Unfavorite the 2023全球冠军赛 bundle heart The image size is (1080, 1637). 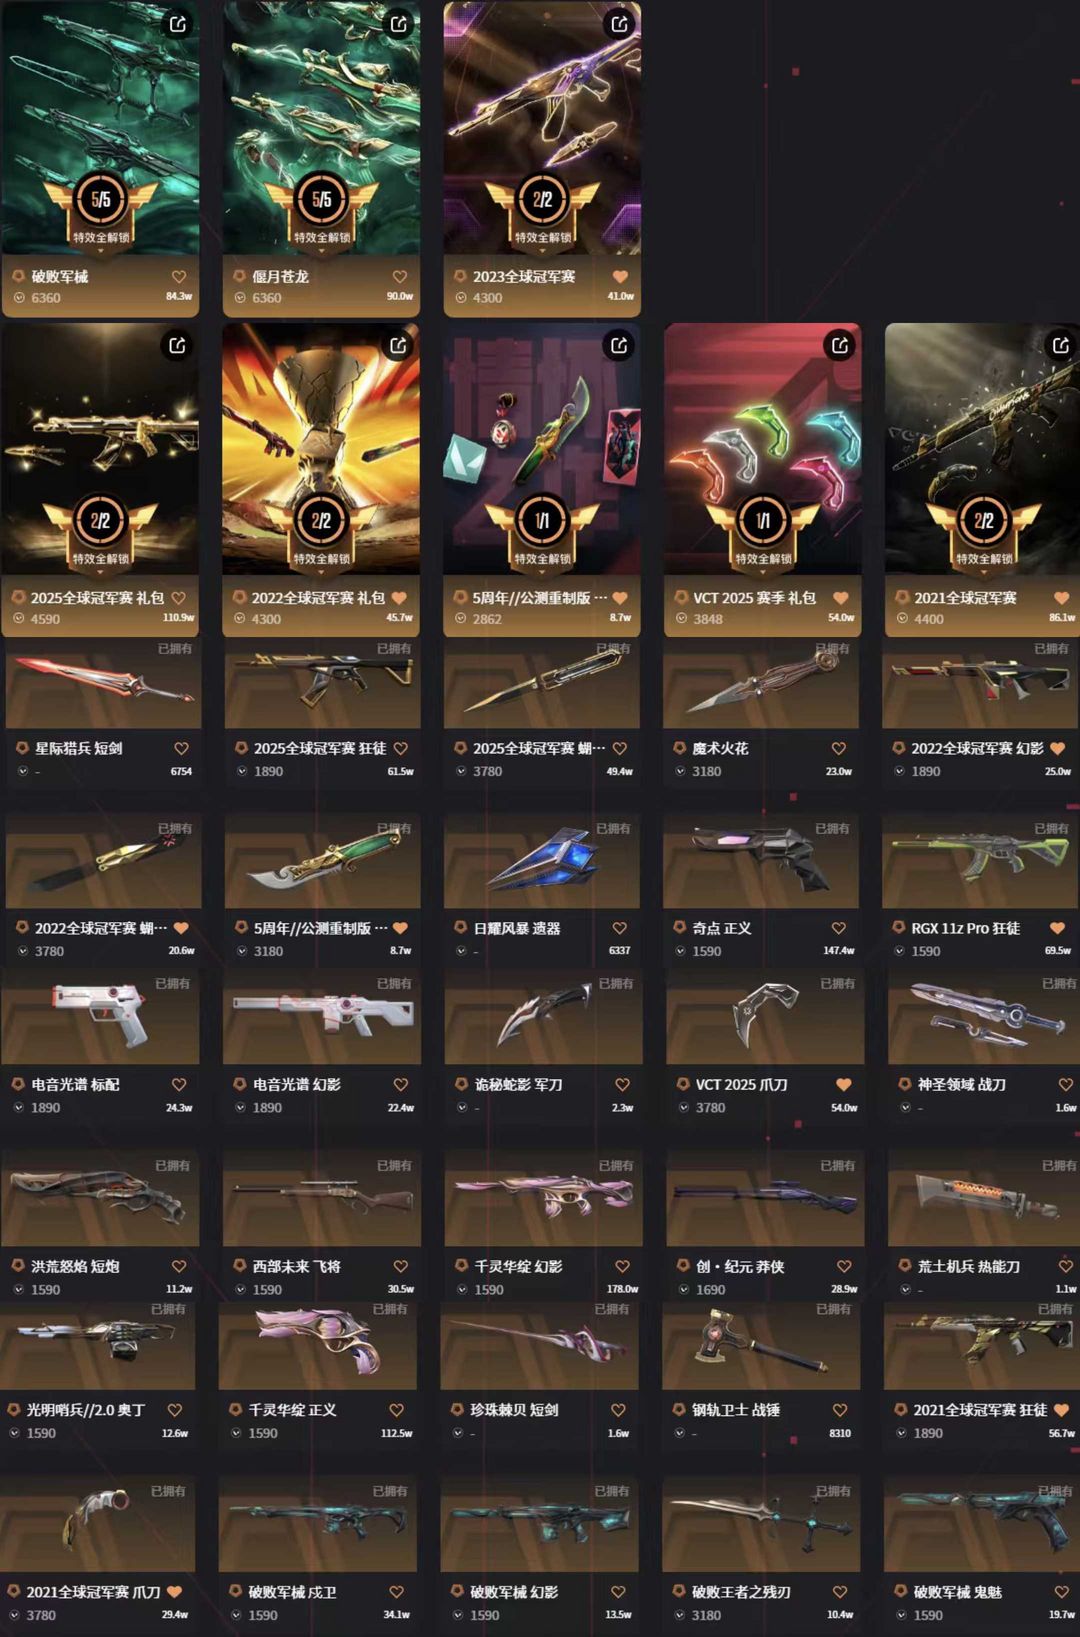620,276
